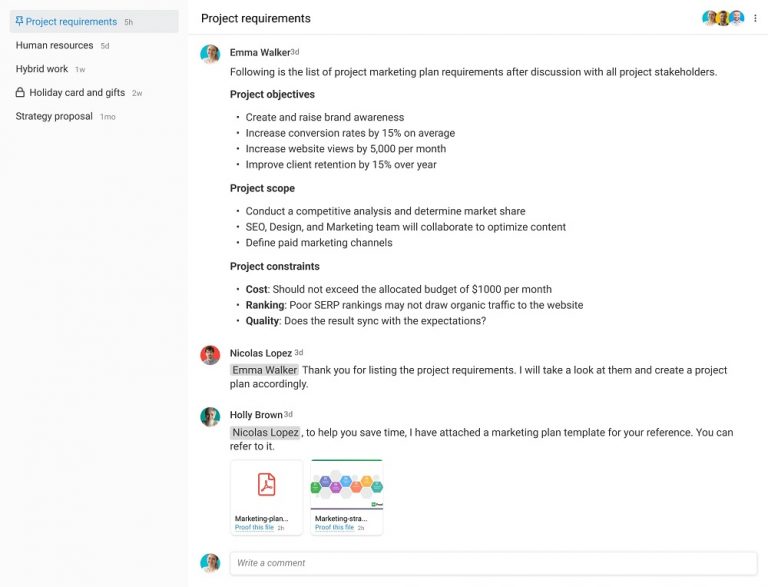This screenshot has width=768, height=587.
Task: Click your avatar beside the comment box
Action: point(210,563)
